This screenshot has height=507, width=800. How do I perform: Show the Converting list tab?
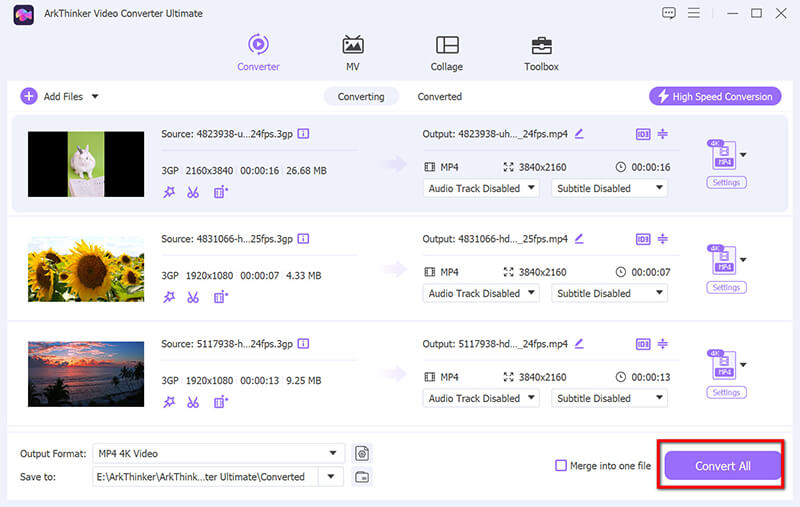pyautogui.click(x=361, y=96)
